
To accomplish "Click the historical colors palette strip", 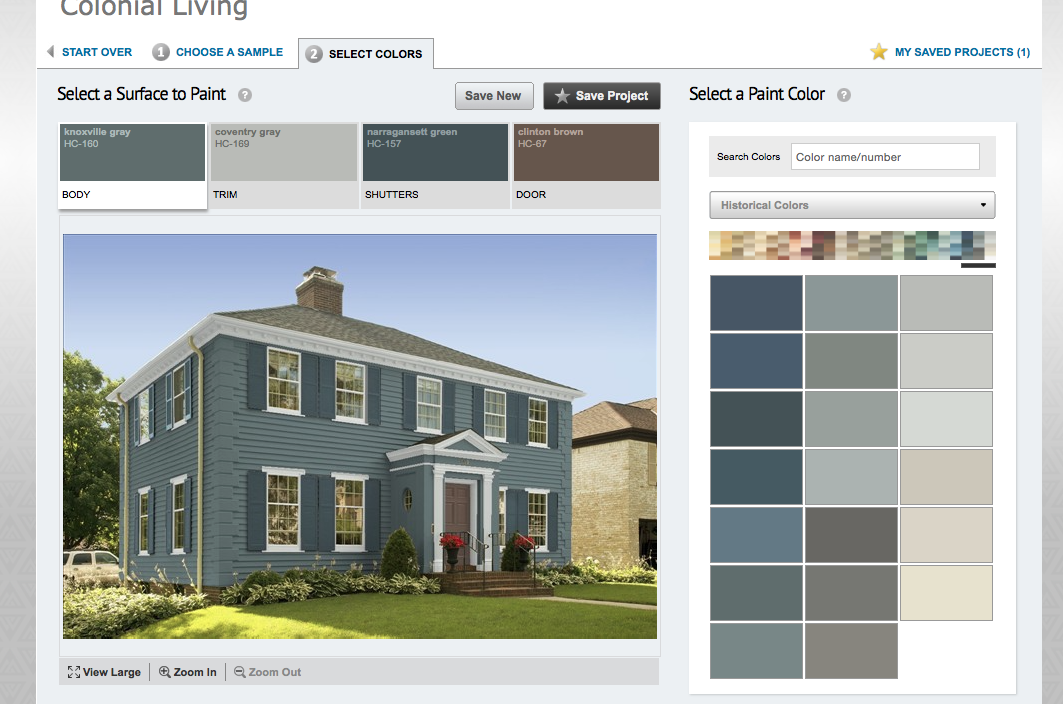I will (x=852, y=246).
